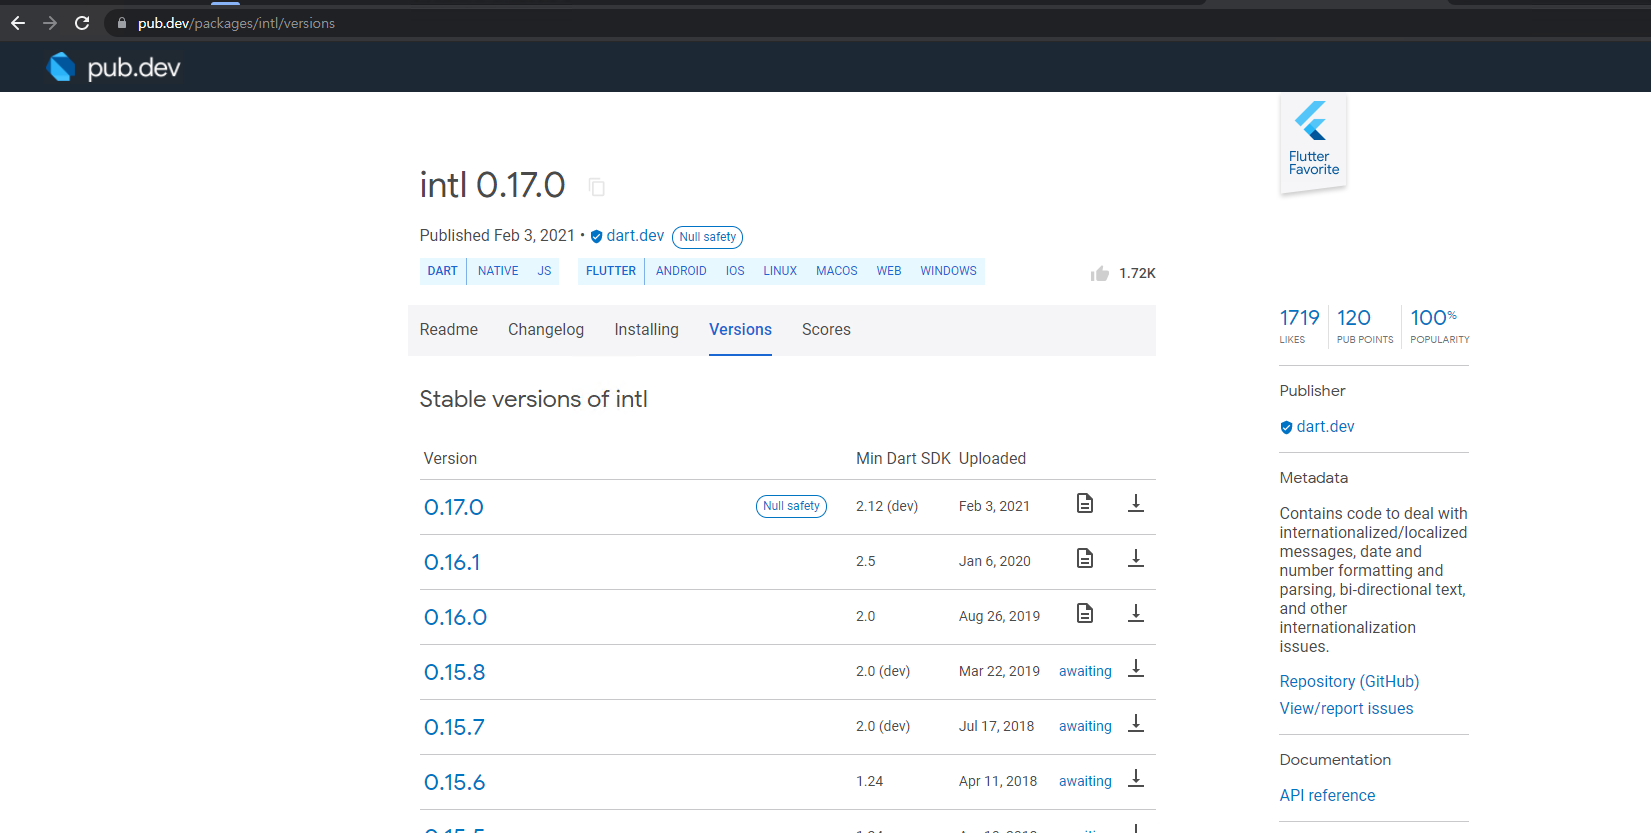Image resolution: width=1651 pixels, height=833 pixels.
Task: Click awaiting link for version 0.15.7
Action: click(x=1085, y=726)
